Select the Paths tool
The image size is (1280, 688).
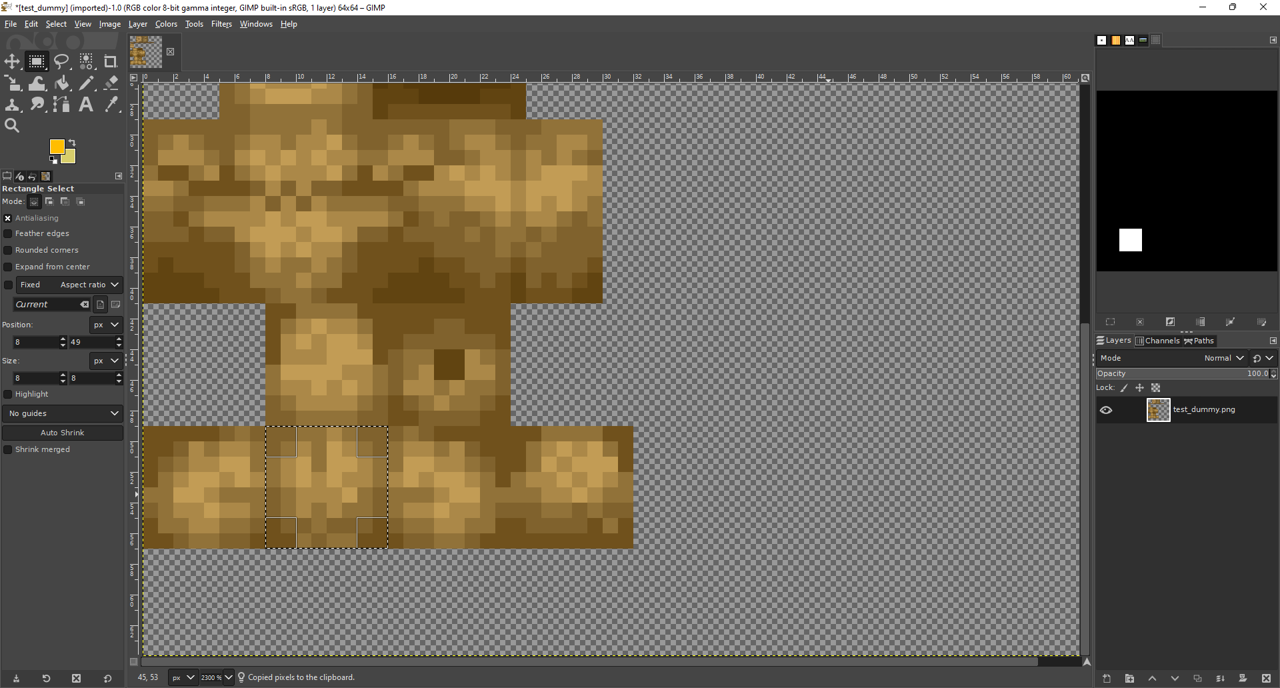pos(62,104)
